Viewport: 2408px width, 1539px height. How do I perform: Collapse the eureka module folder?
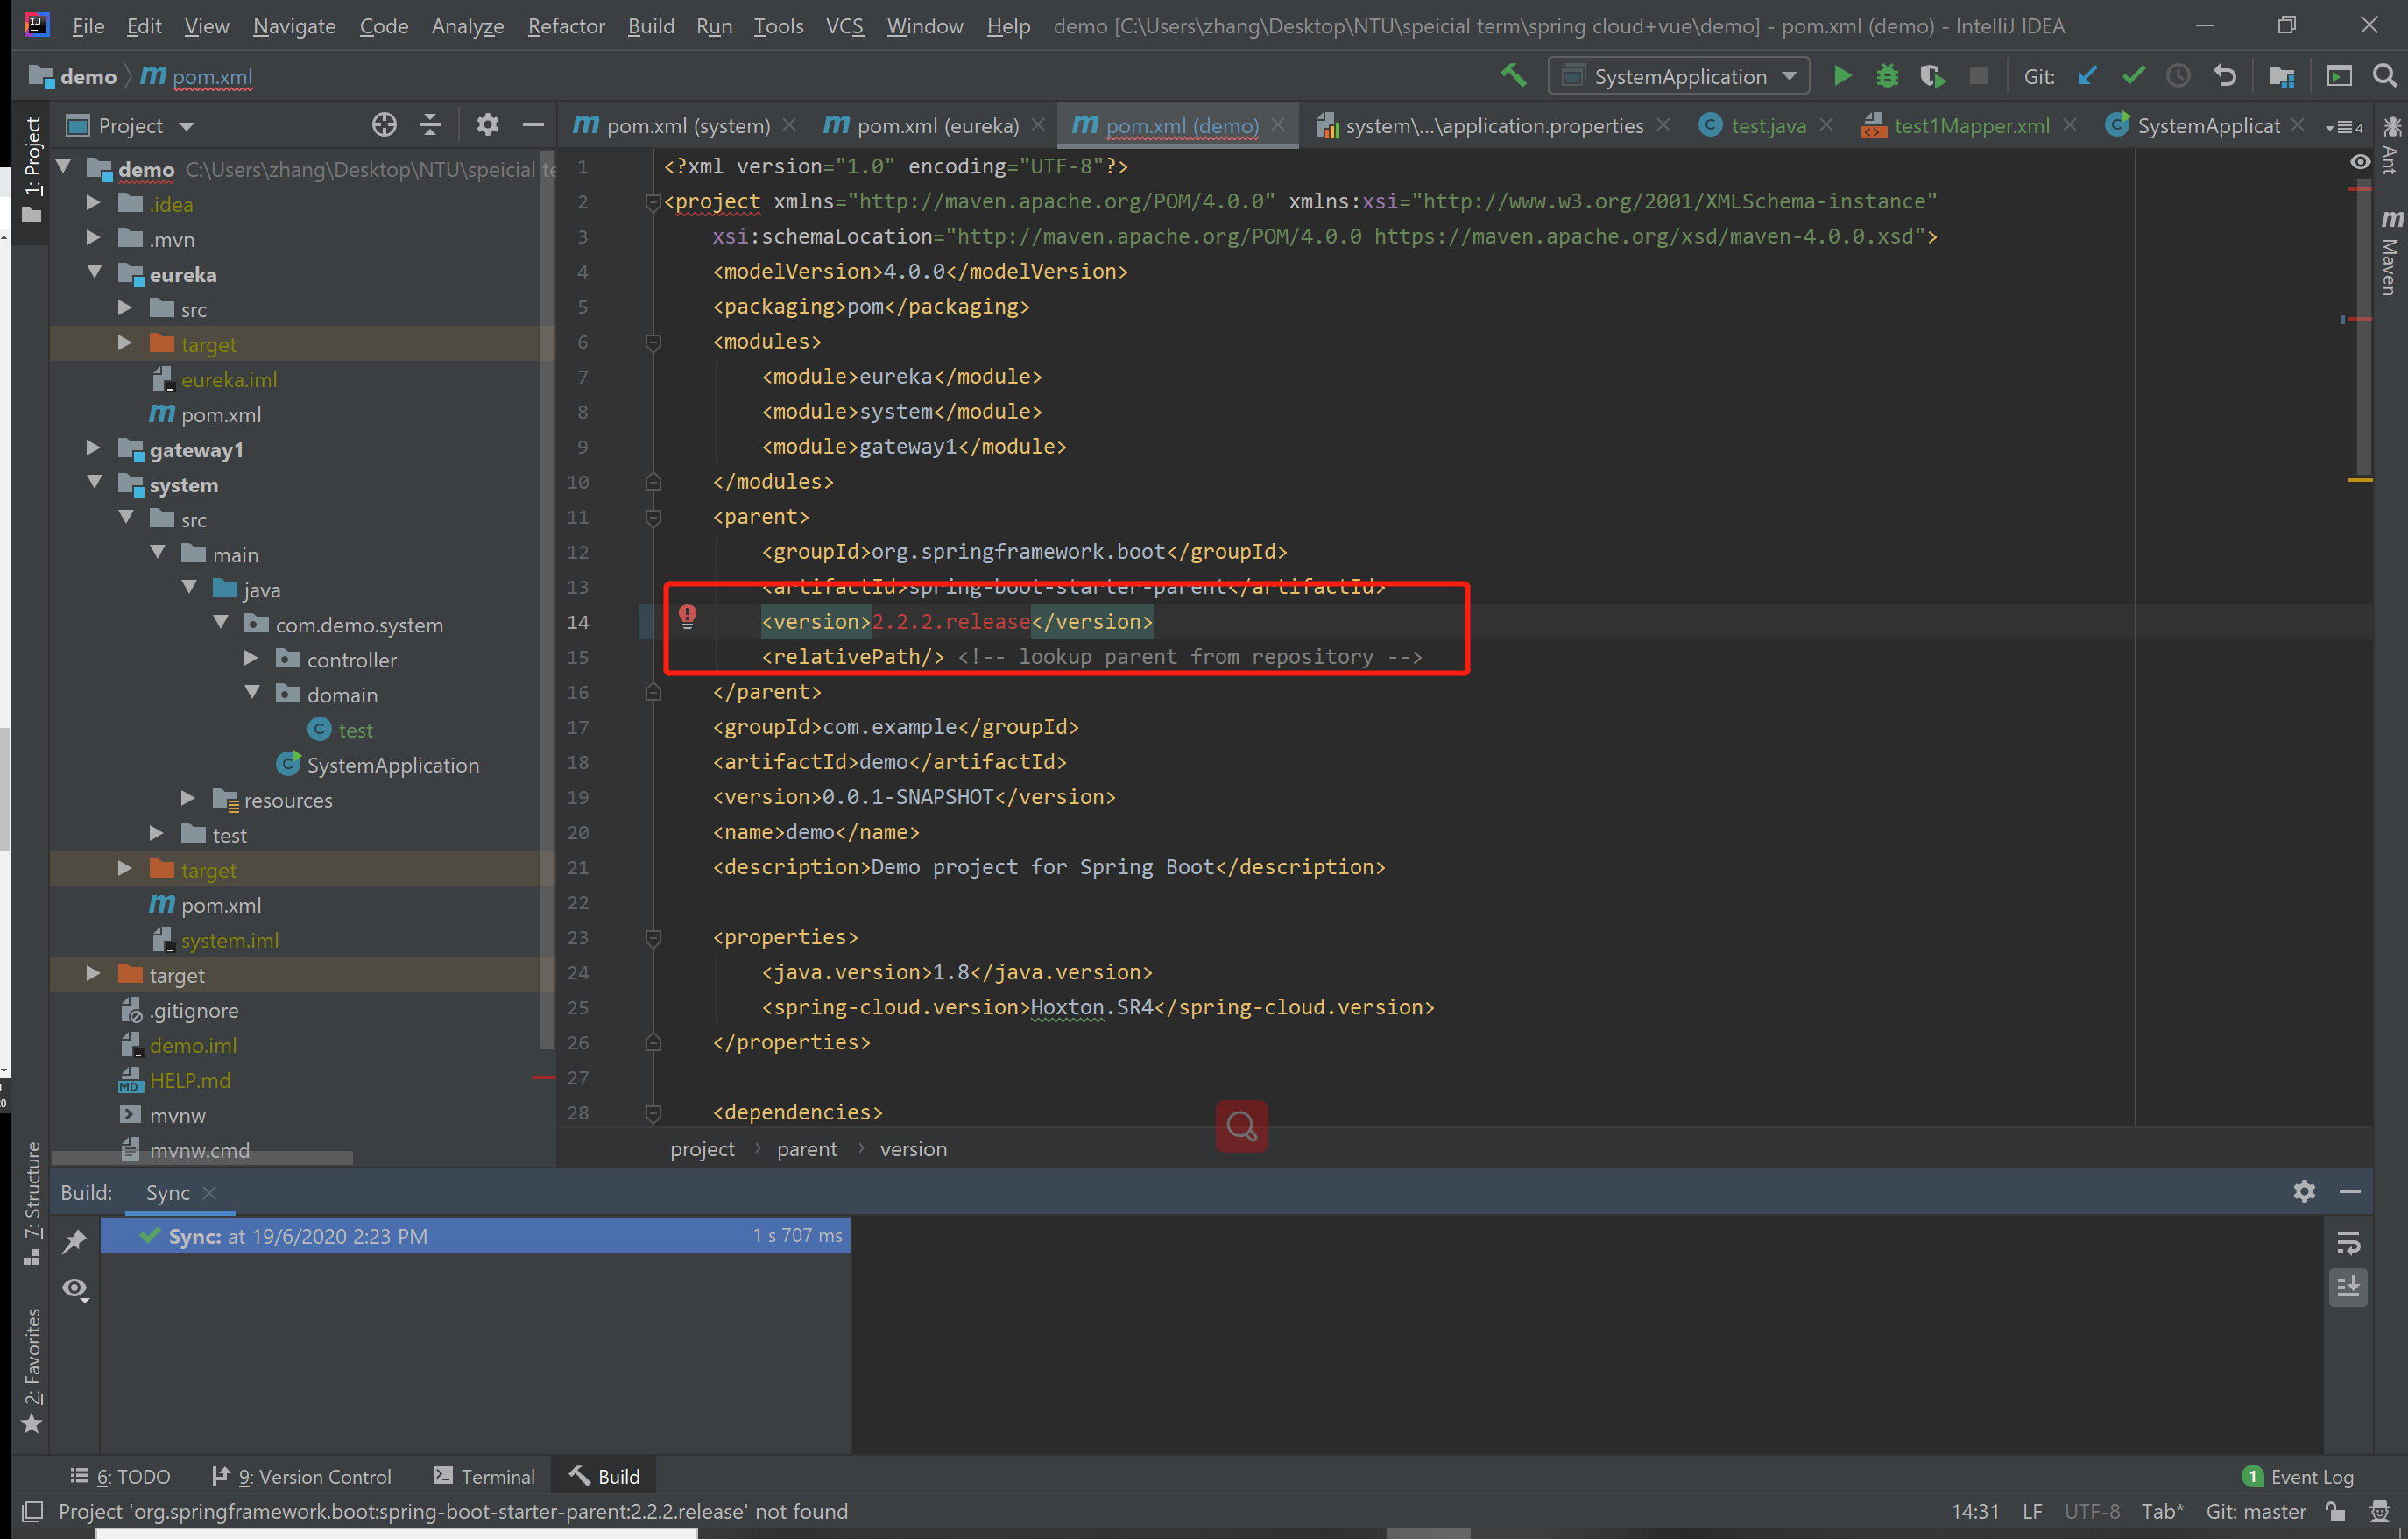click(x=95, y=272)
